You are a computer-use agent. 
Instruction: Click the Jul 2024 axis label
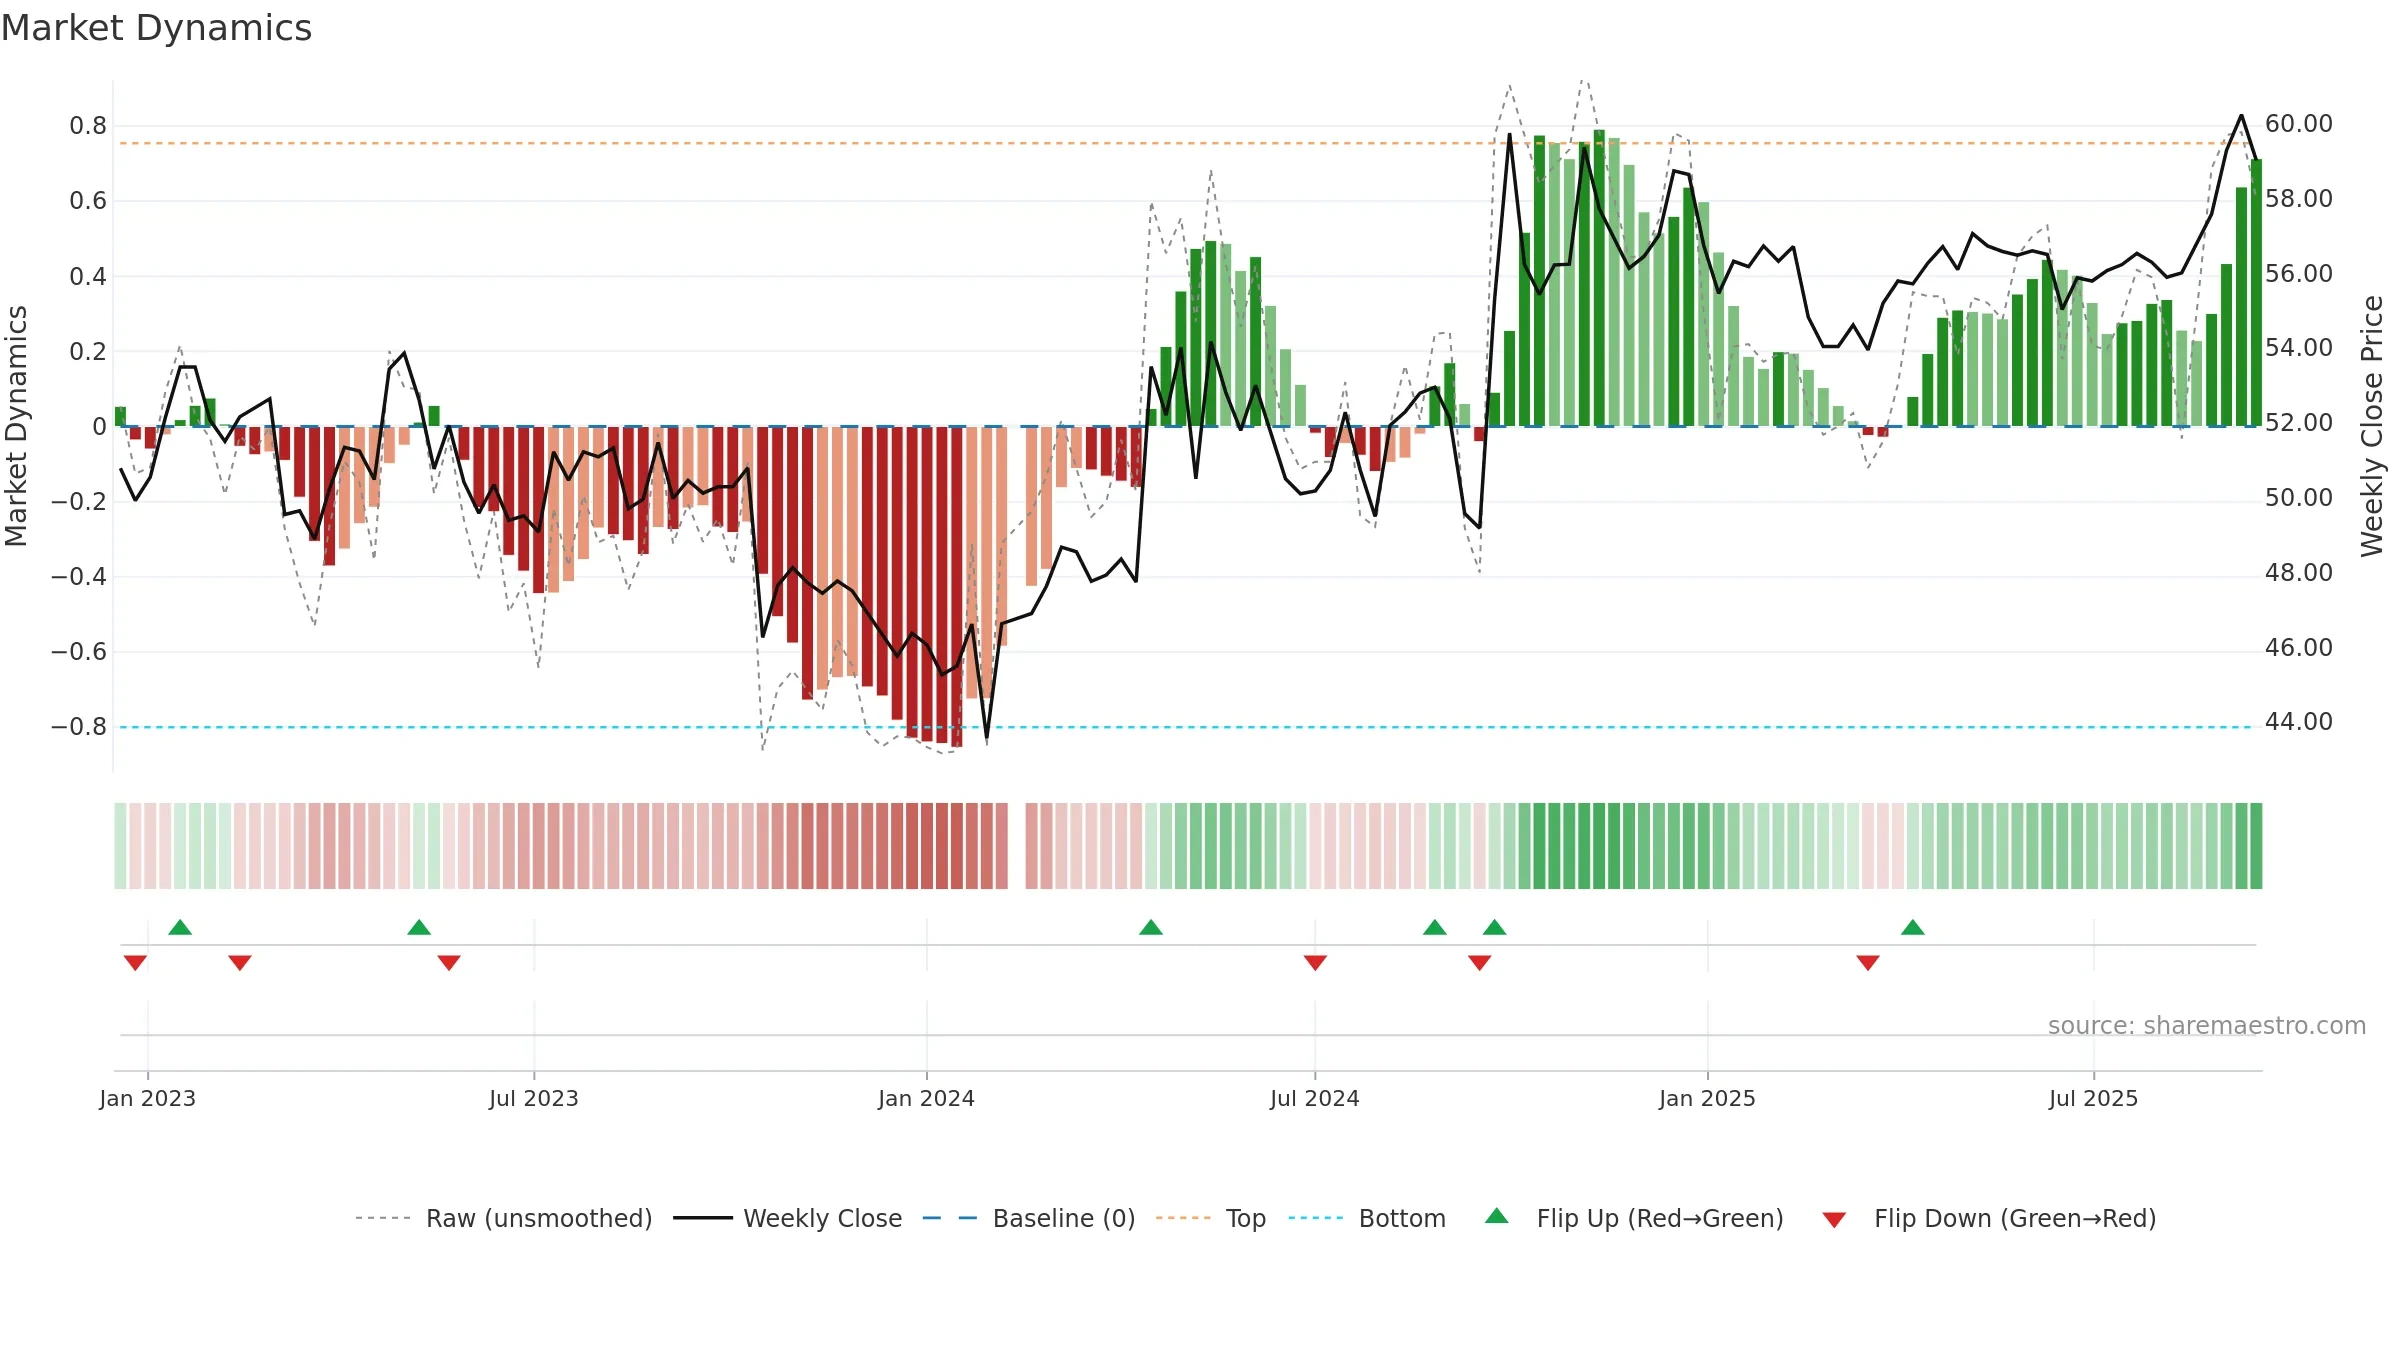point(1315,1098)
